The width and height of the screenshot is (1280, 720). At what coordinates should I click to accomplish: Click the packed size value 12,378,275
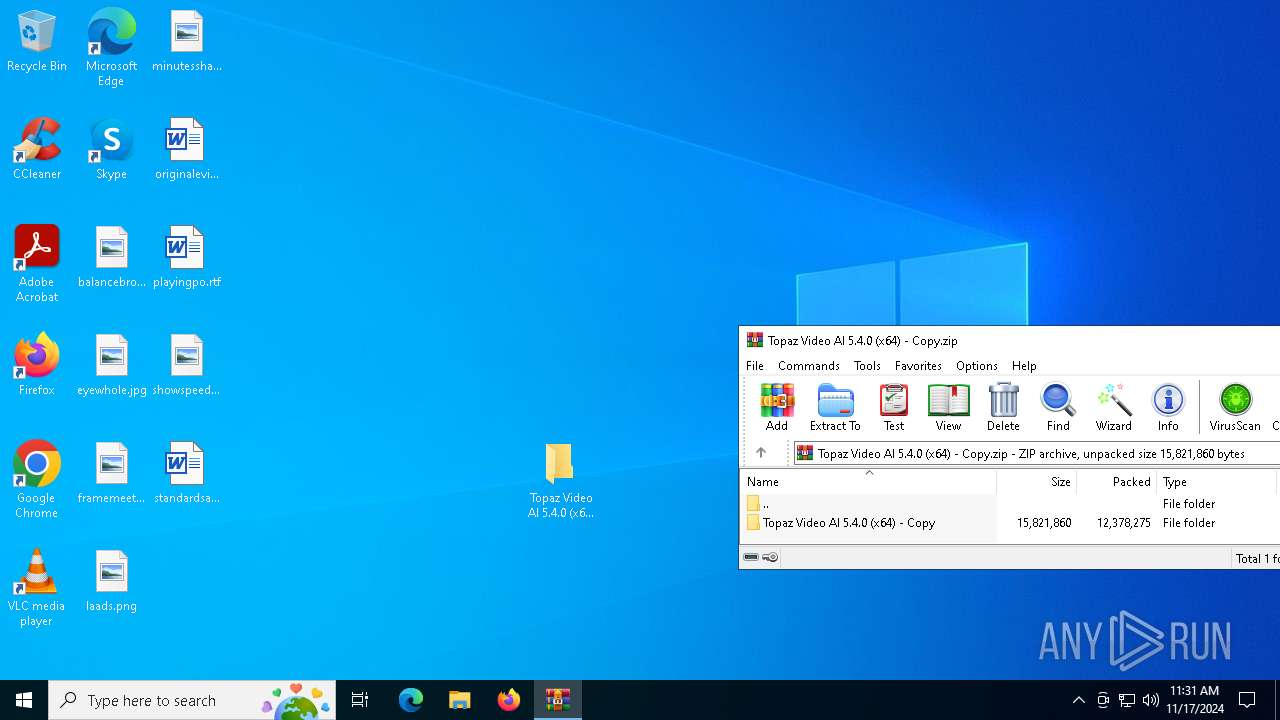pos(1124,523)
